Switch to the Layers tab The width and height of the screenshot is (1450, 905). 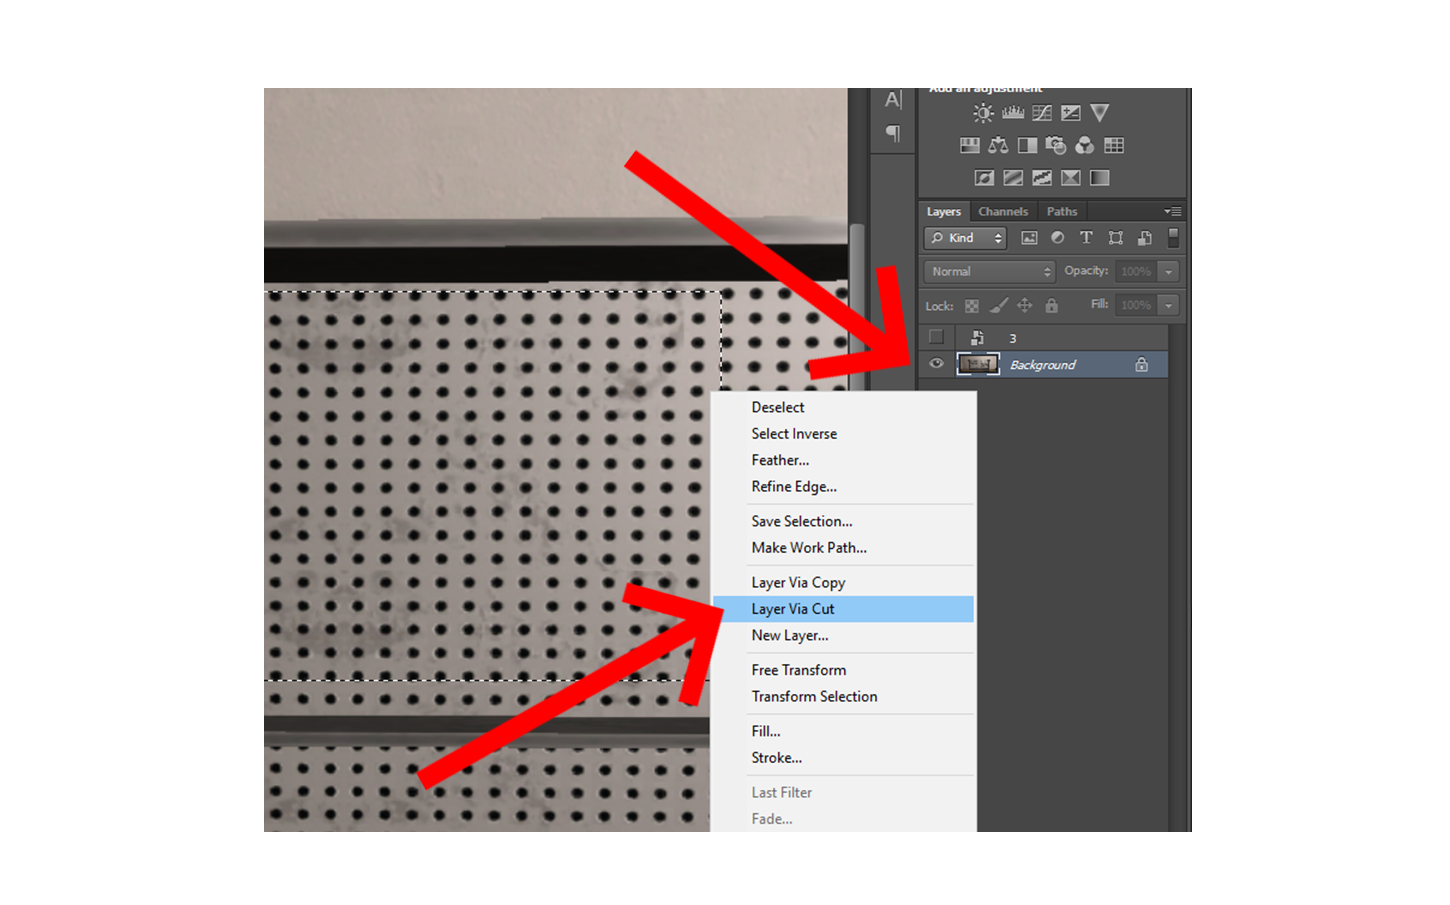click(x=943, y=212)
